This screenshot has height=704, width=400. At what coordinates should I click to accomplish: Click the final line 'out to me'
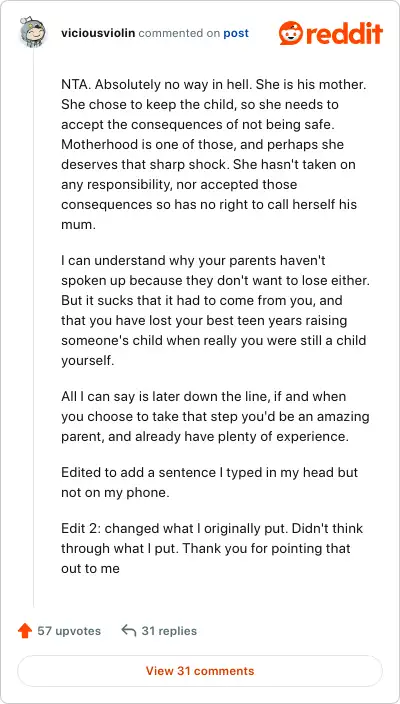pos(90,568)
